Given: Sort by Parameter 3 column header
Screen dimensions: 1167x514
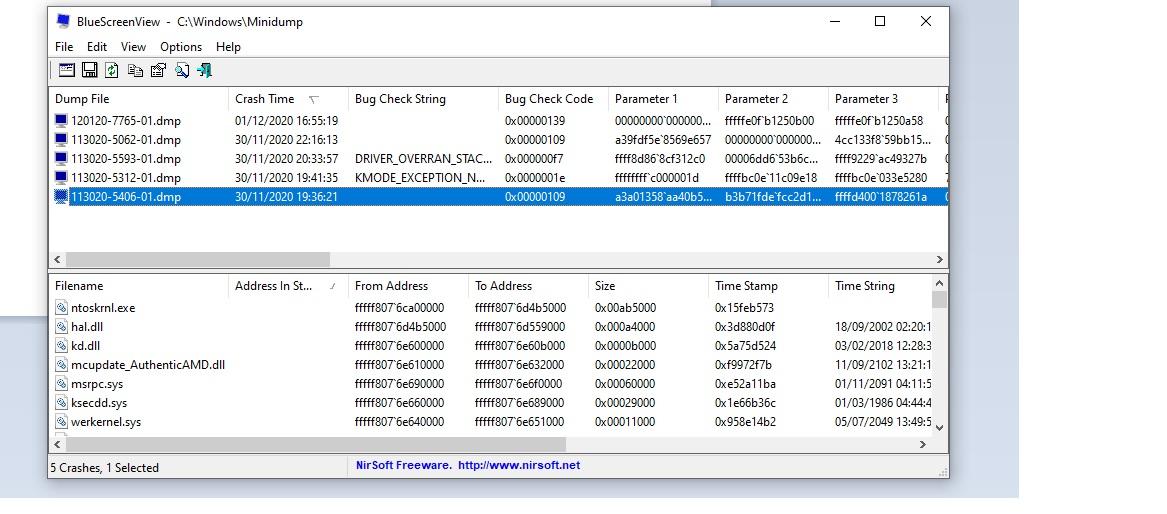Looking at the screenshot, I should pyautogui.click(x=883, y=99).
